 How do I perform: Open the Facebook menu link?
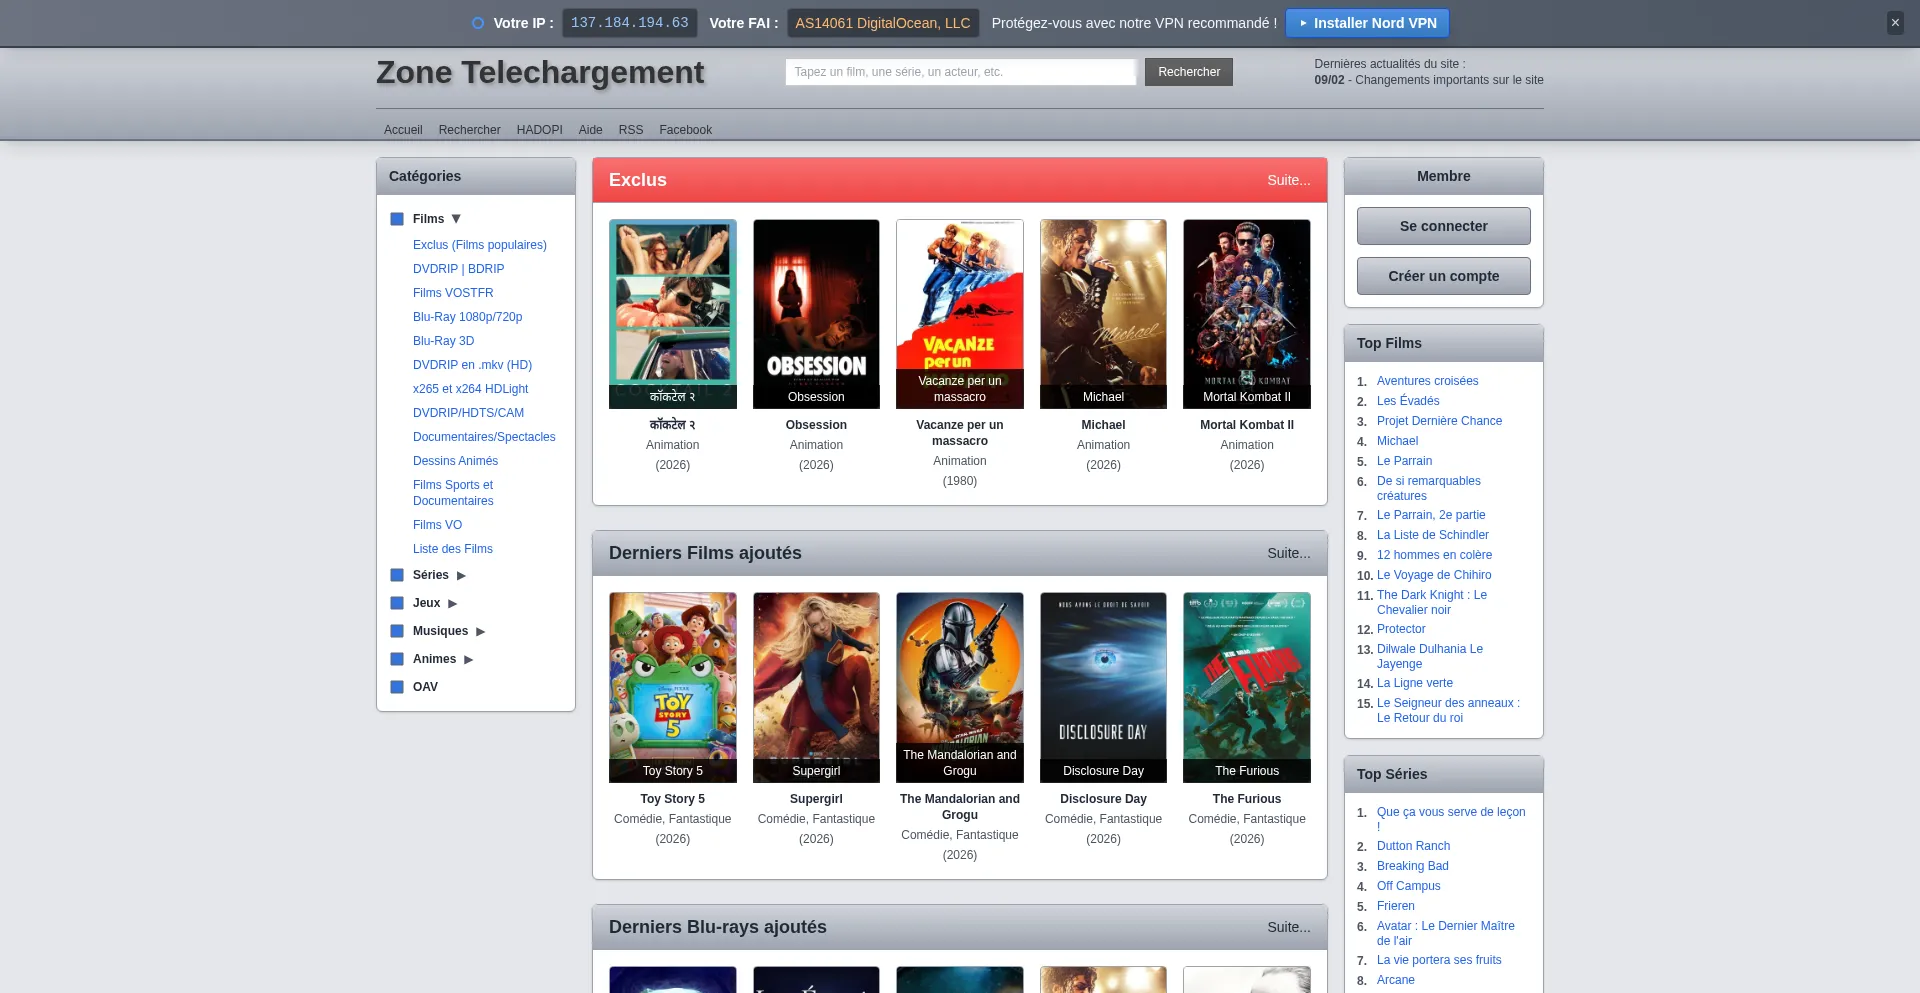(x=685, y=130)
